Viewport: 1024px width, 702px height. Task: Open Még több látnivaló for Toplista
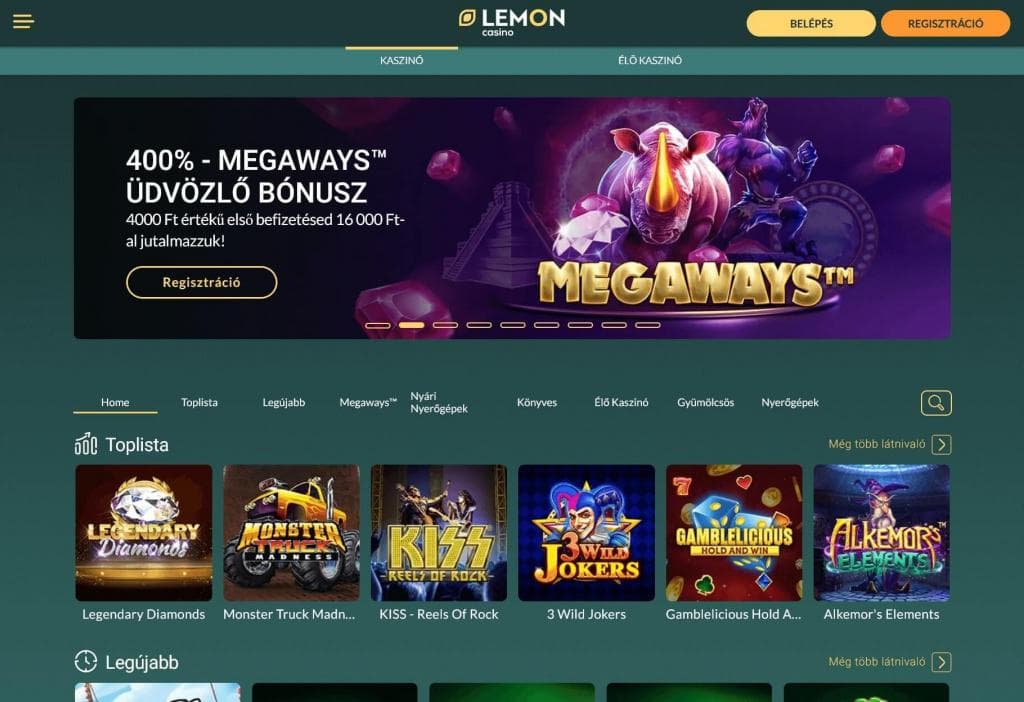876,444
